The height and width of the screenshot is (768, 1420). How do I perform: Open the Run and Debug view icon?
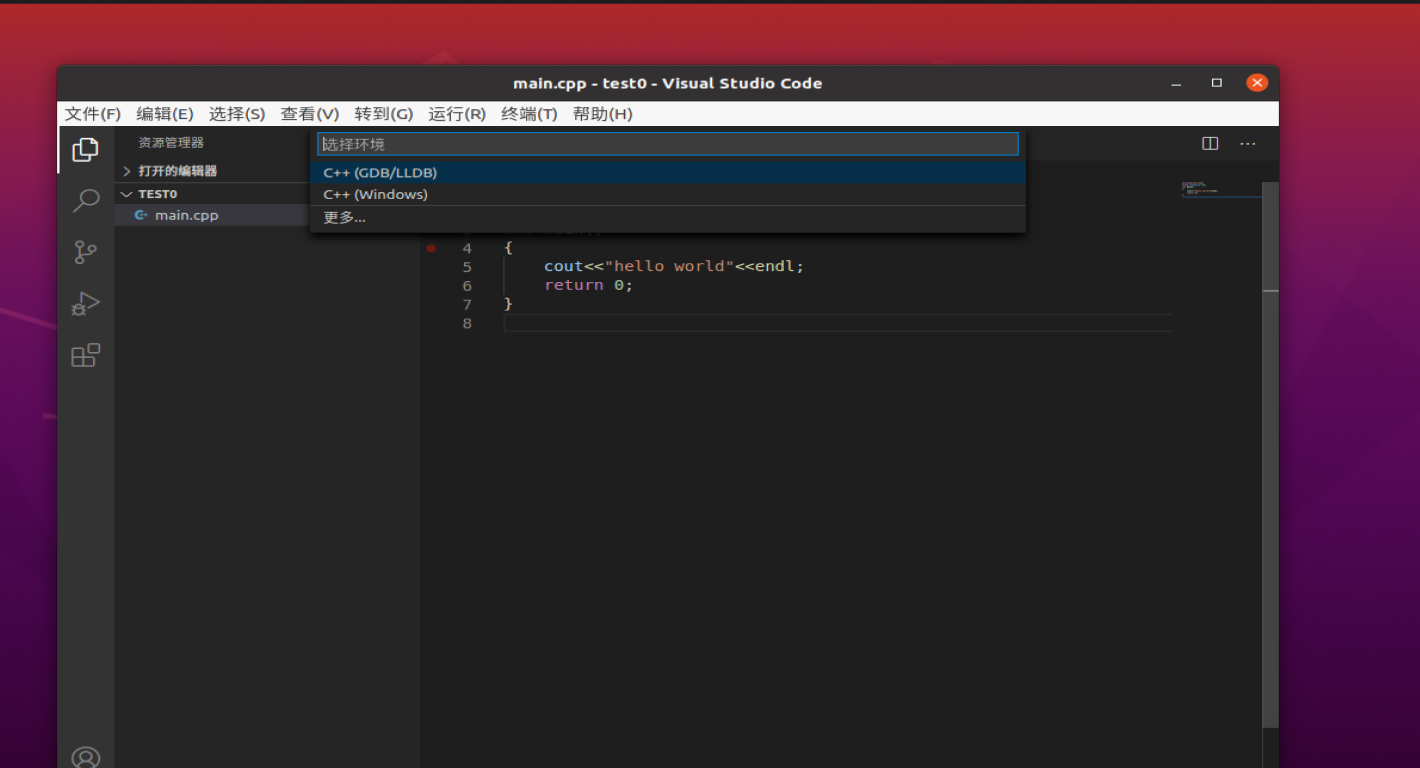(86, 304)
